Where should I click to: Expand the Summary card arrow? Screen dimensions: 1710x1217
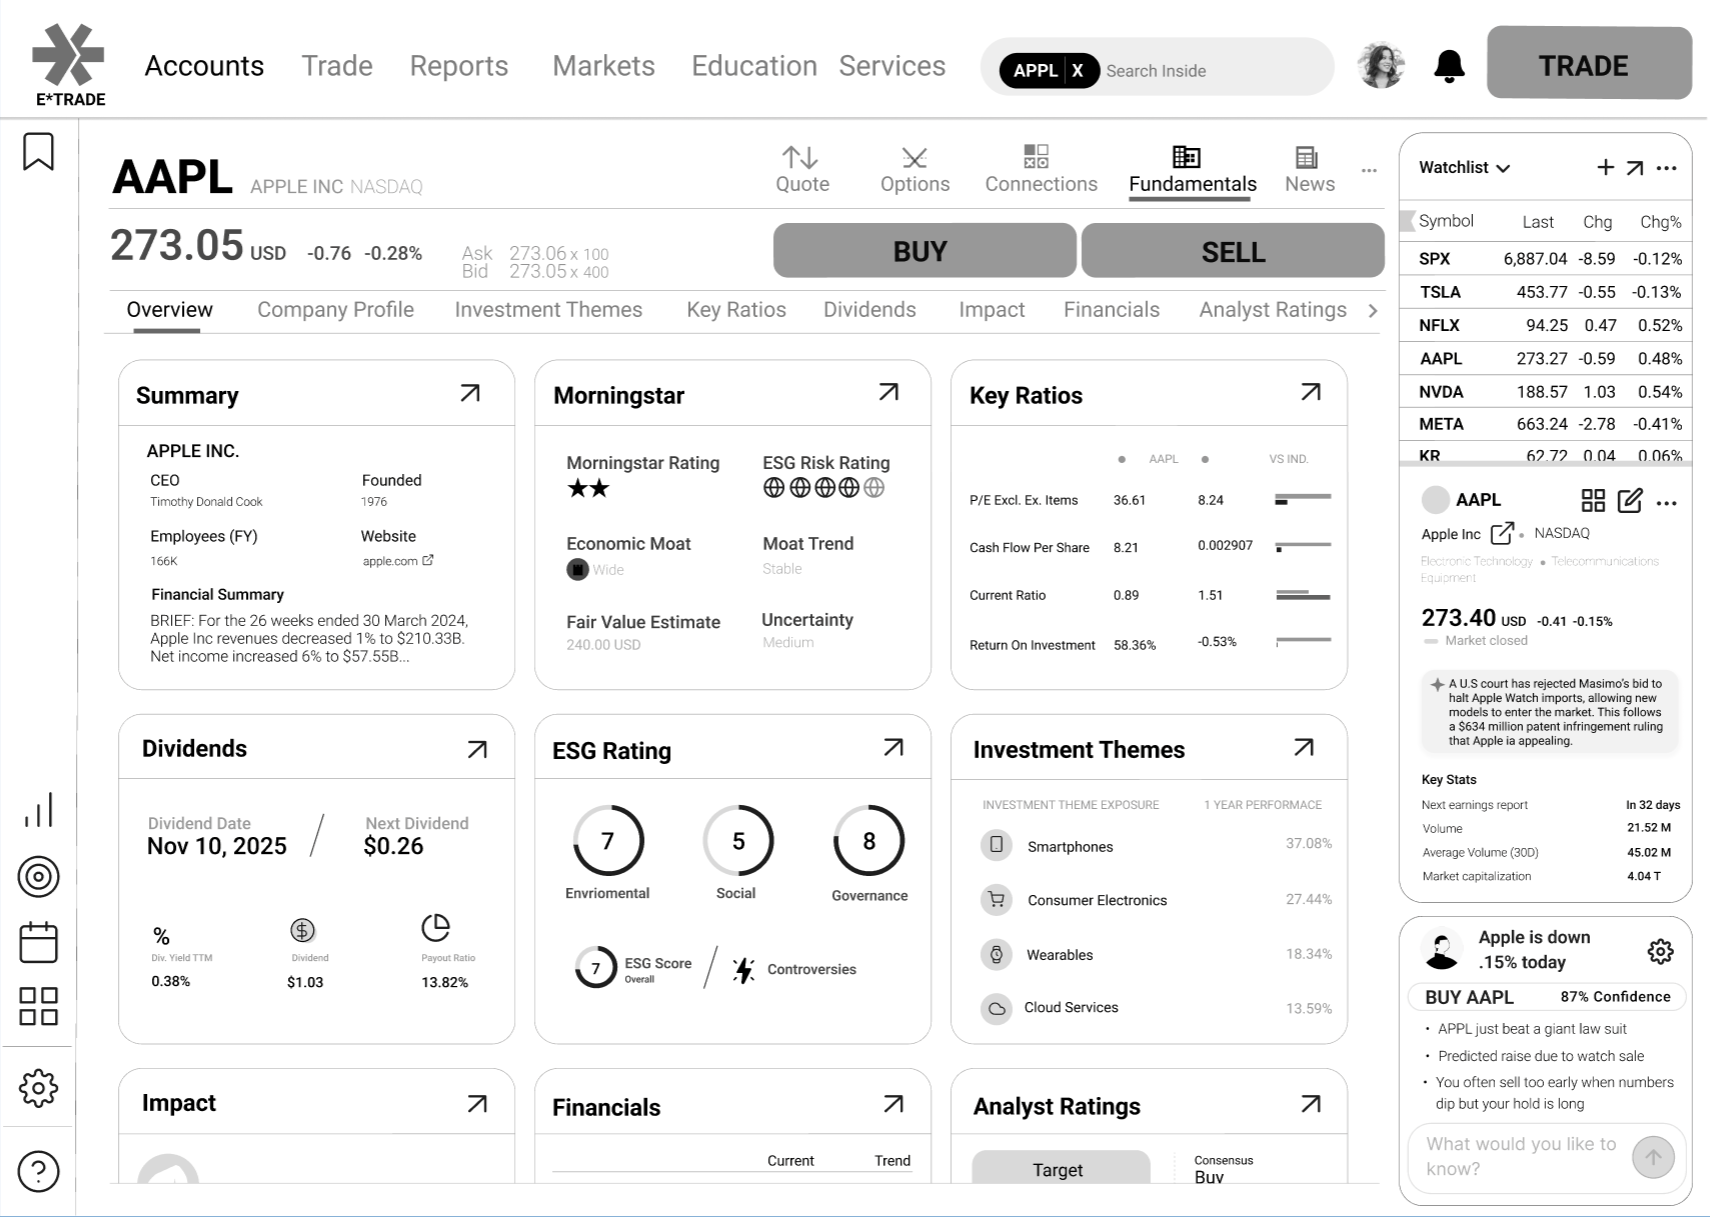point(470,393)
